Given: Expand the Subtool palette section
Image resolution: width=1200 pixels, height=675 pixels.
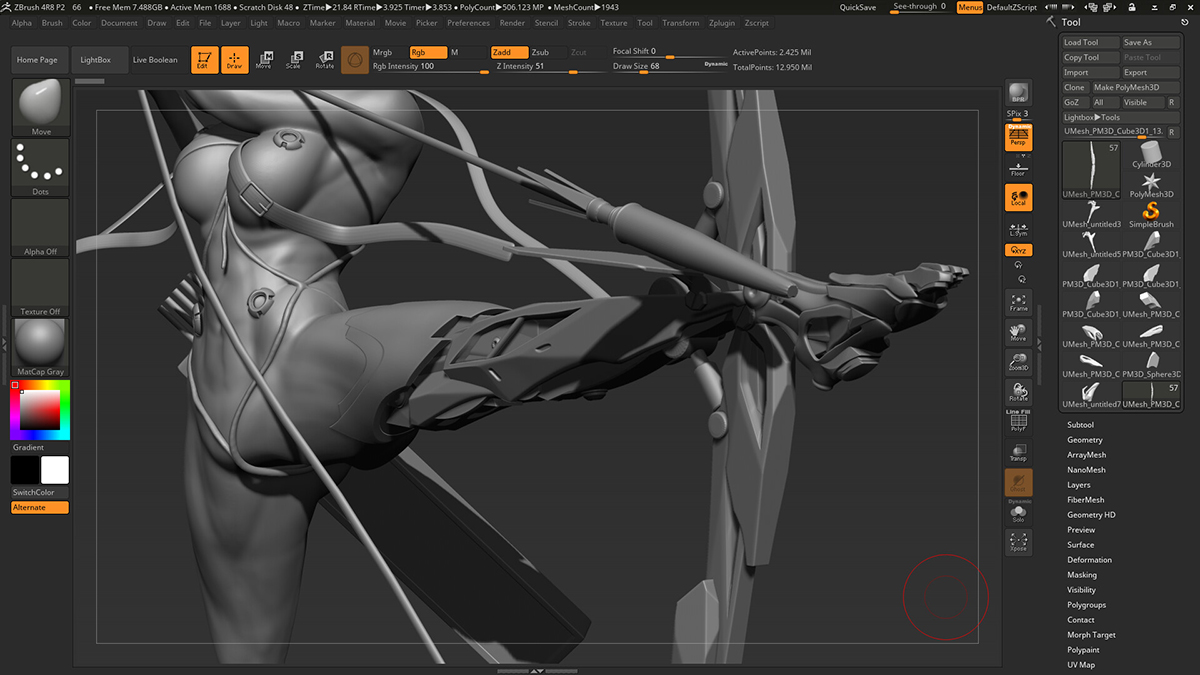Looking at the screenshot, I should 1080,425.
